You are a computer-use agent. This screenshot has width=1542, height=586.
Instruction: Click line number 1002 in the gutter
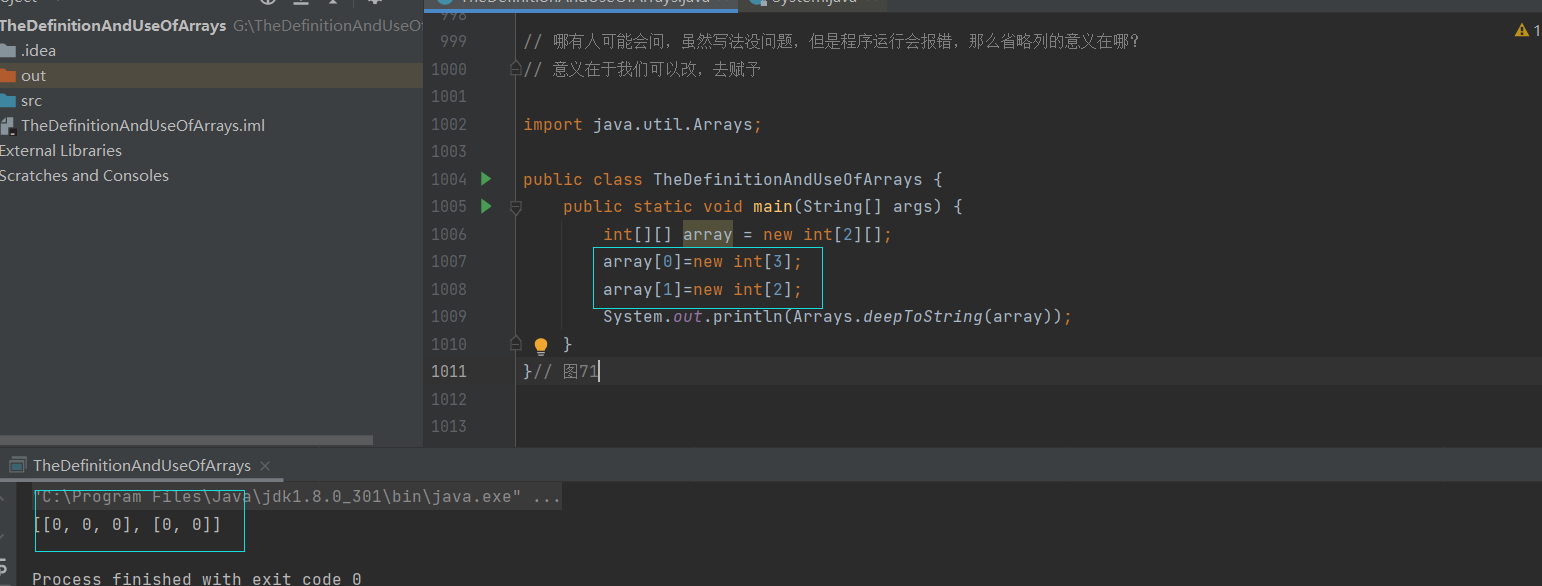[x=449, y=124]
